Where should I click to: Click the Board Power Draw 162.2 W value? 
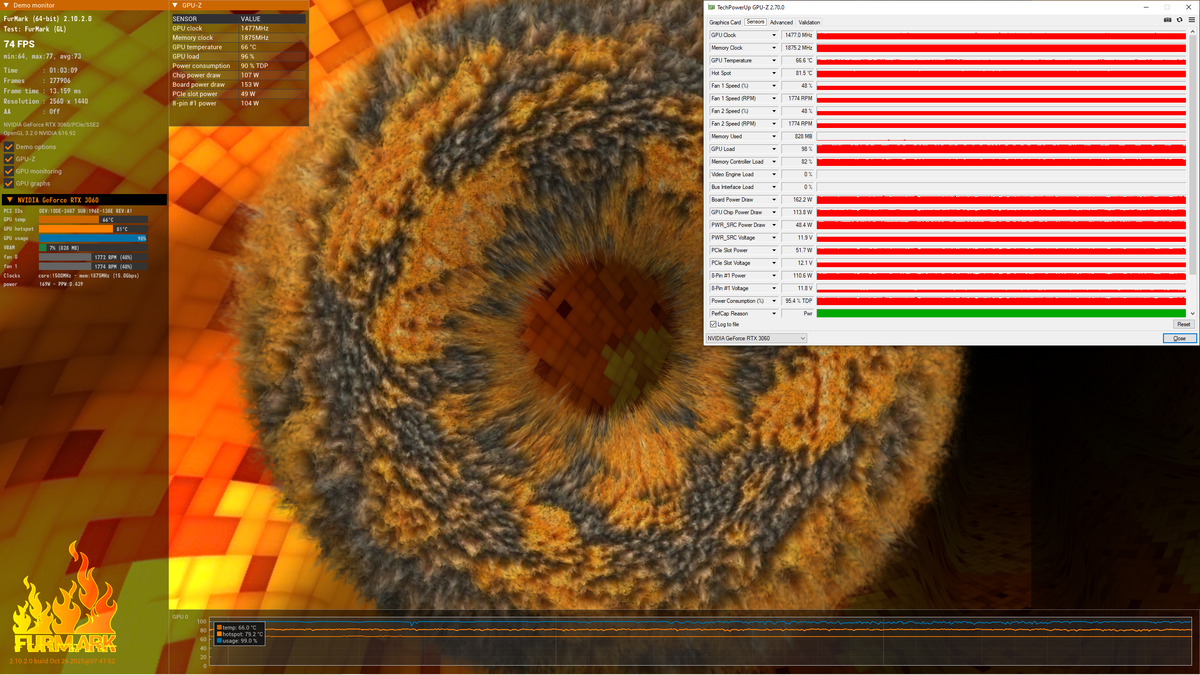[x=798, y=200]
